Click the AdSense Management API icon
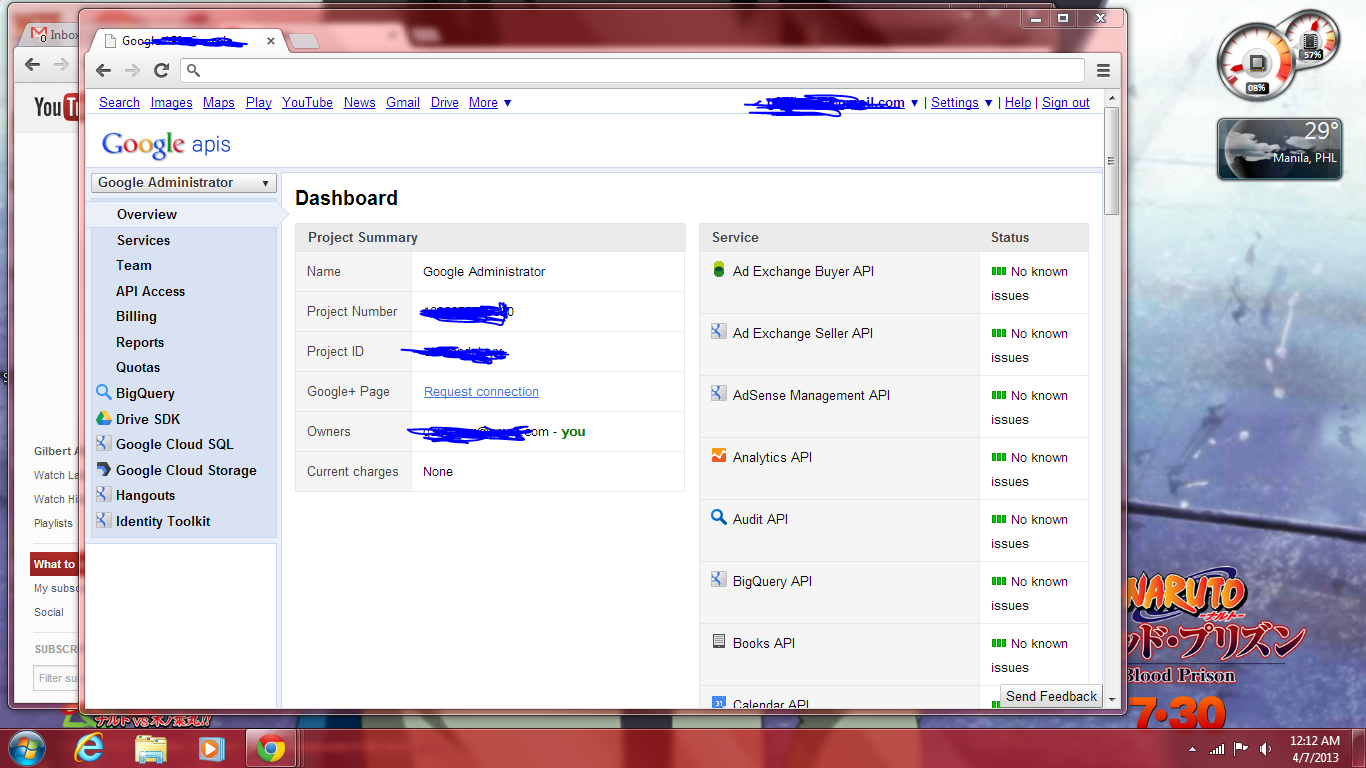Screen dimensions: 1366x768 point(718,394)
